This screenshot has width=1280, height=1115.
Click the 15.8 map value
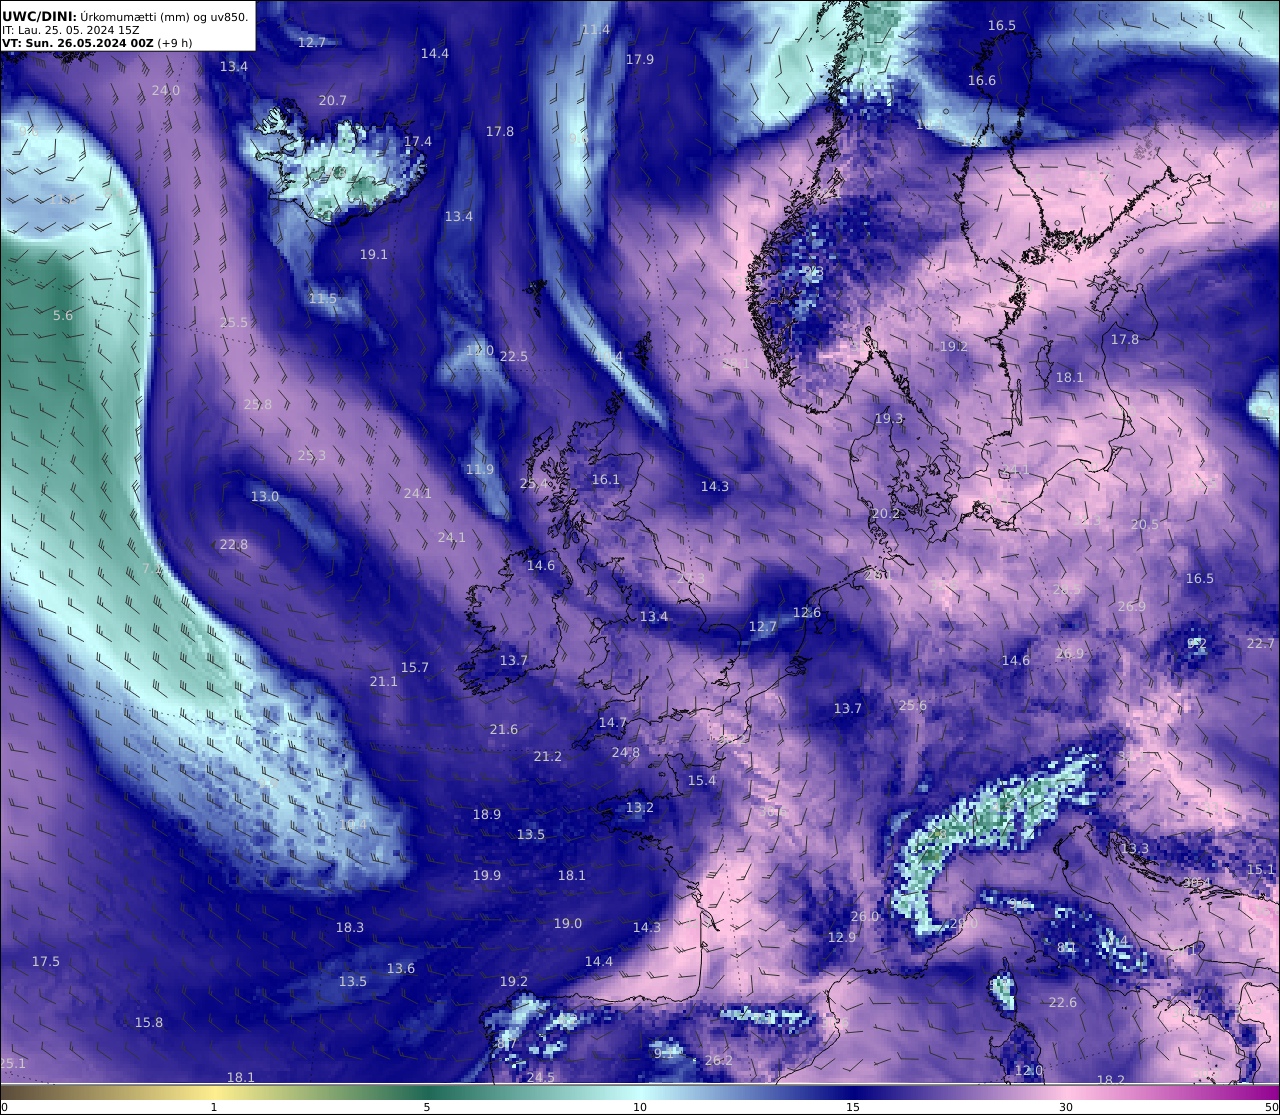(149, 1022)
